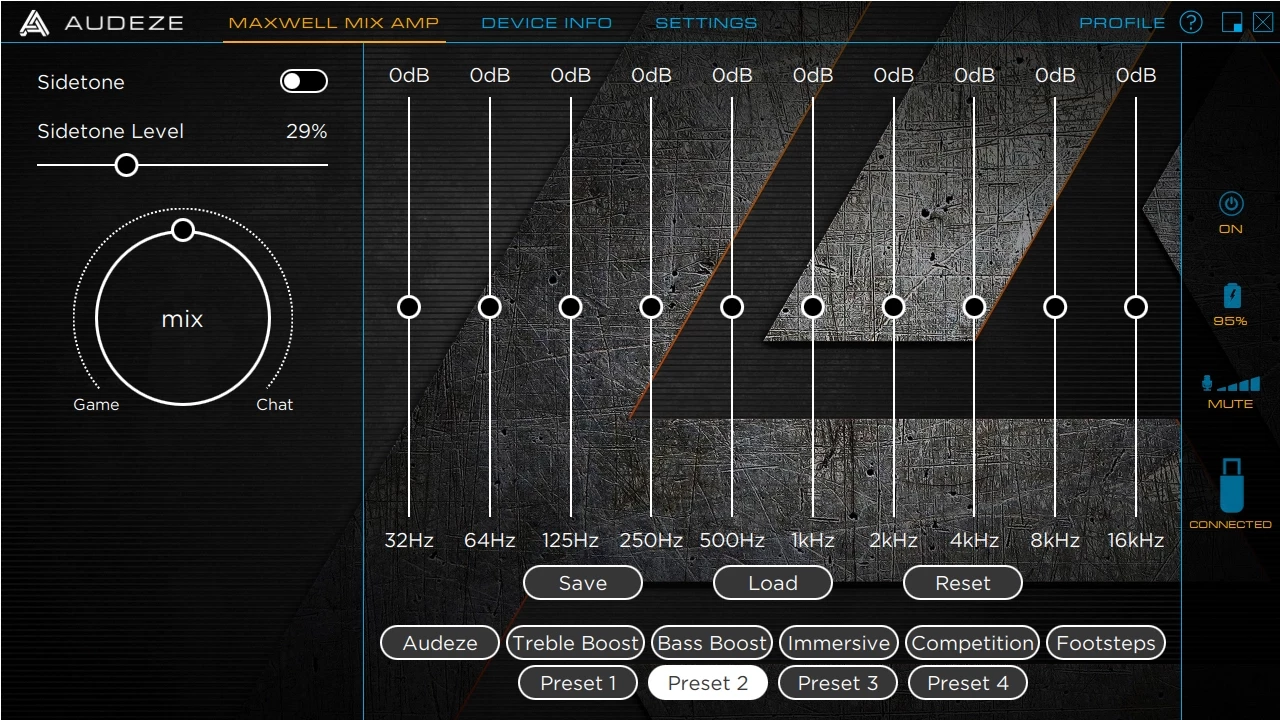
Task: Choose Preset 2
Action: pos(708,683)
